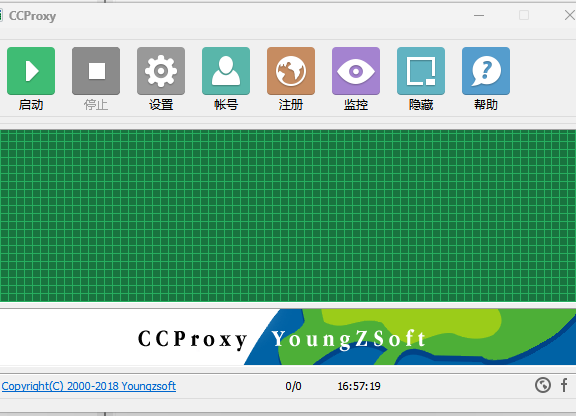The height and width of the screenshot is (416, 576).
Task: Open the 帮助 help question icon
Action: click(486, 71)
